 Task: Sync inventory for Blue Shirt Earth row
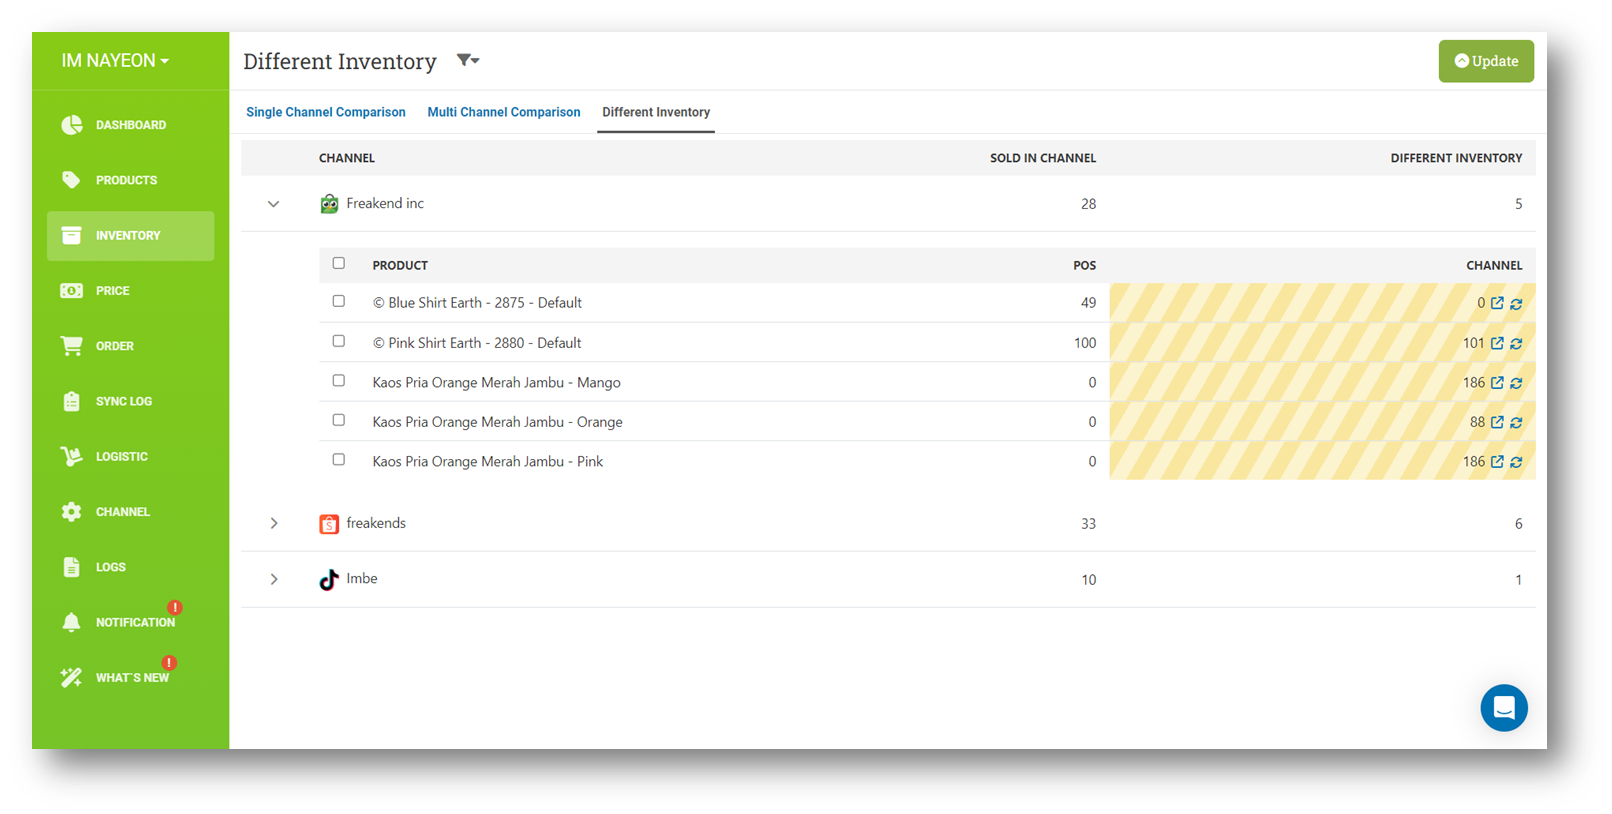[1516, 303]
